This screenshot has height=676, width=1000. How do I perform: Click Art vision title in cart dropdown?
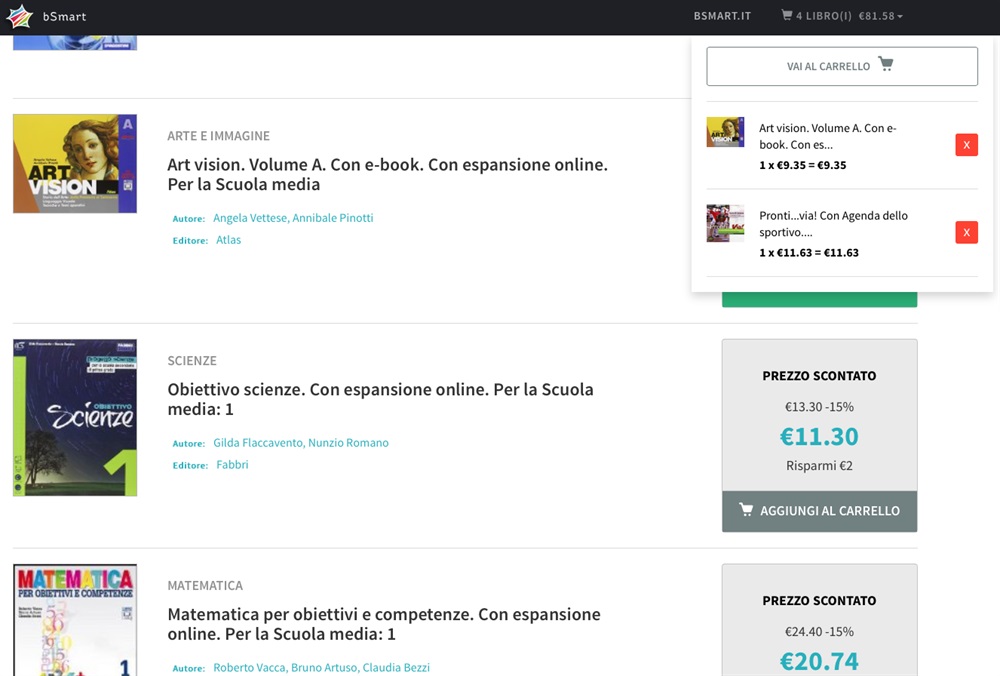827,136
